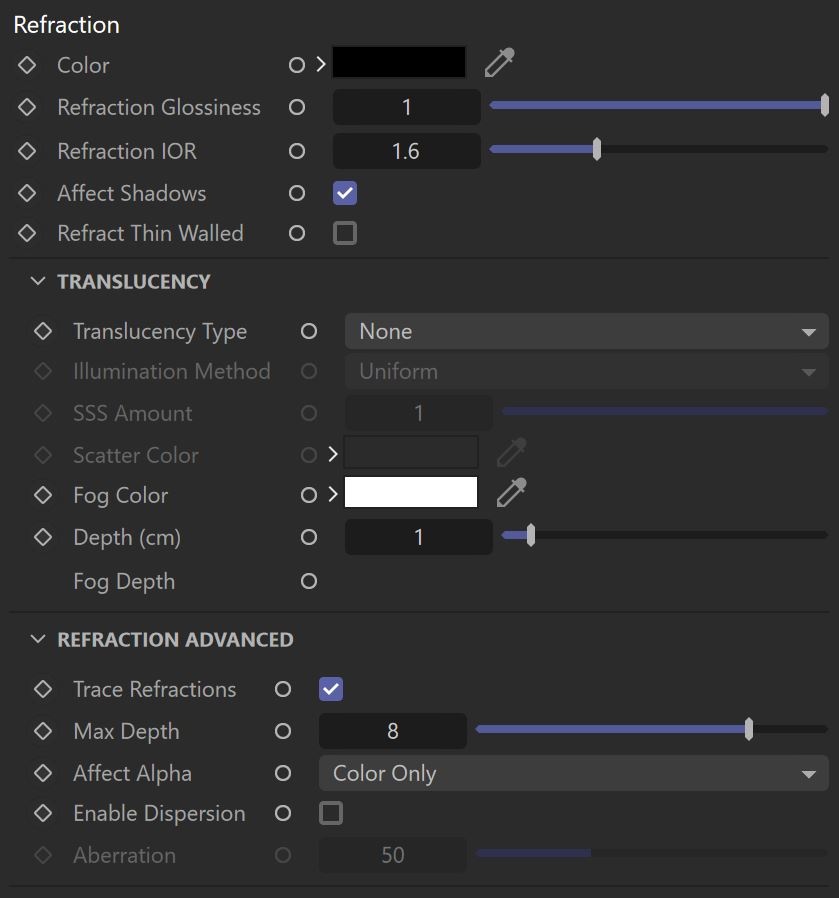
Task: Collapse the REFRACTION ADVANCED section
Action: tap(38, 639)
